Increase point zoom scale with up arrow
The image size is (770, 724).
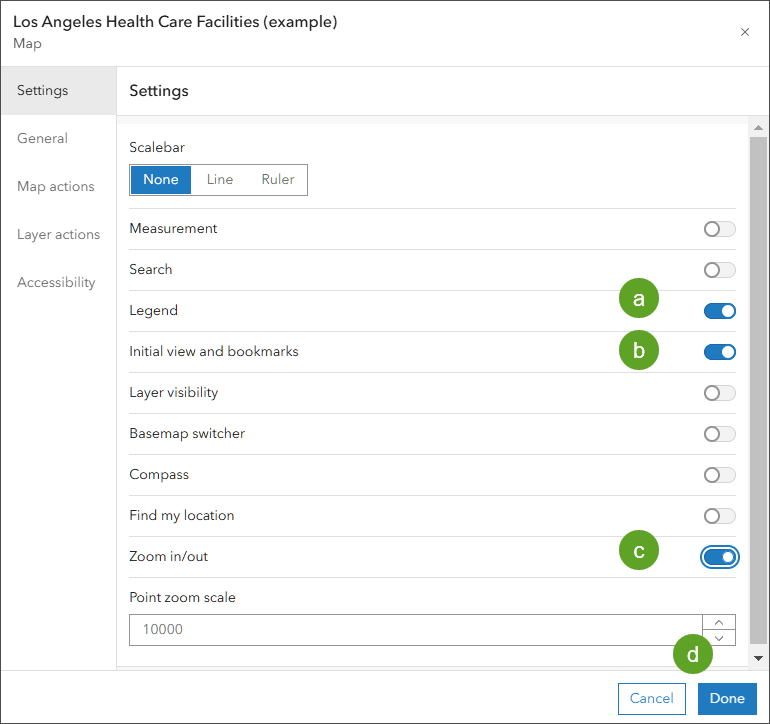coord(719,622)
